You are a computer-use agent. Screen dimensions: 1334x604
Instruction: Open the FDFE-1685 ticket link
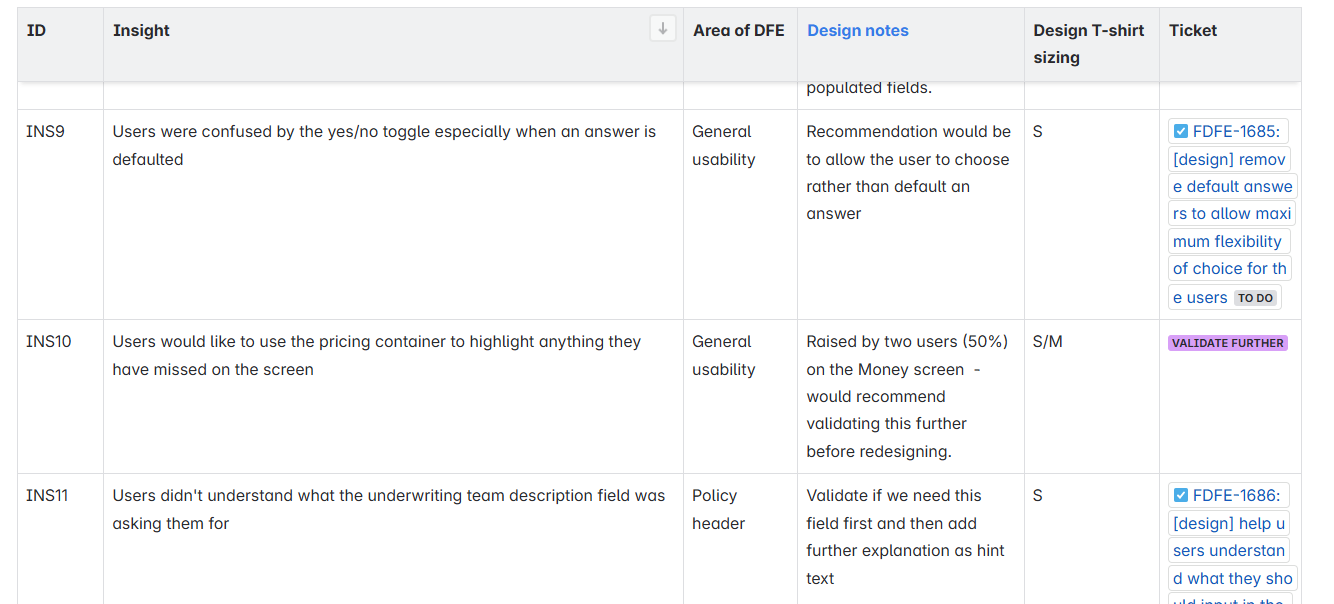1239,132
